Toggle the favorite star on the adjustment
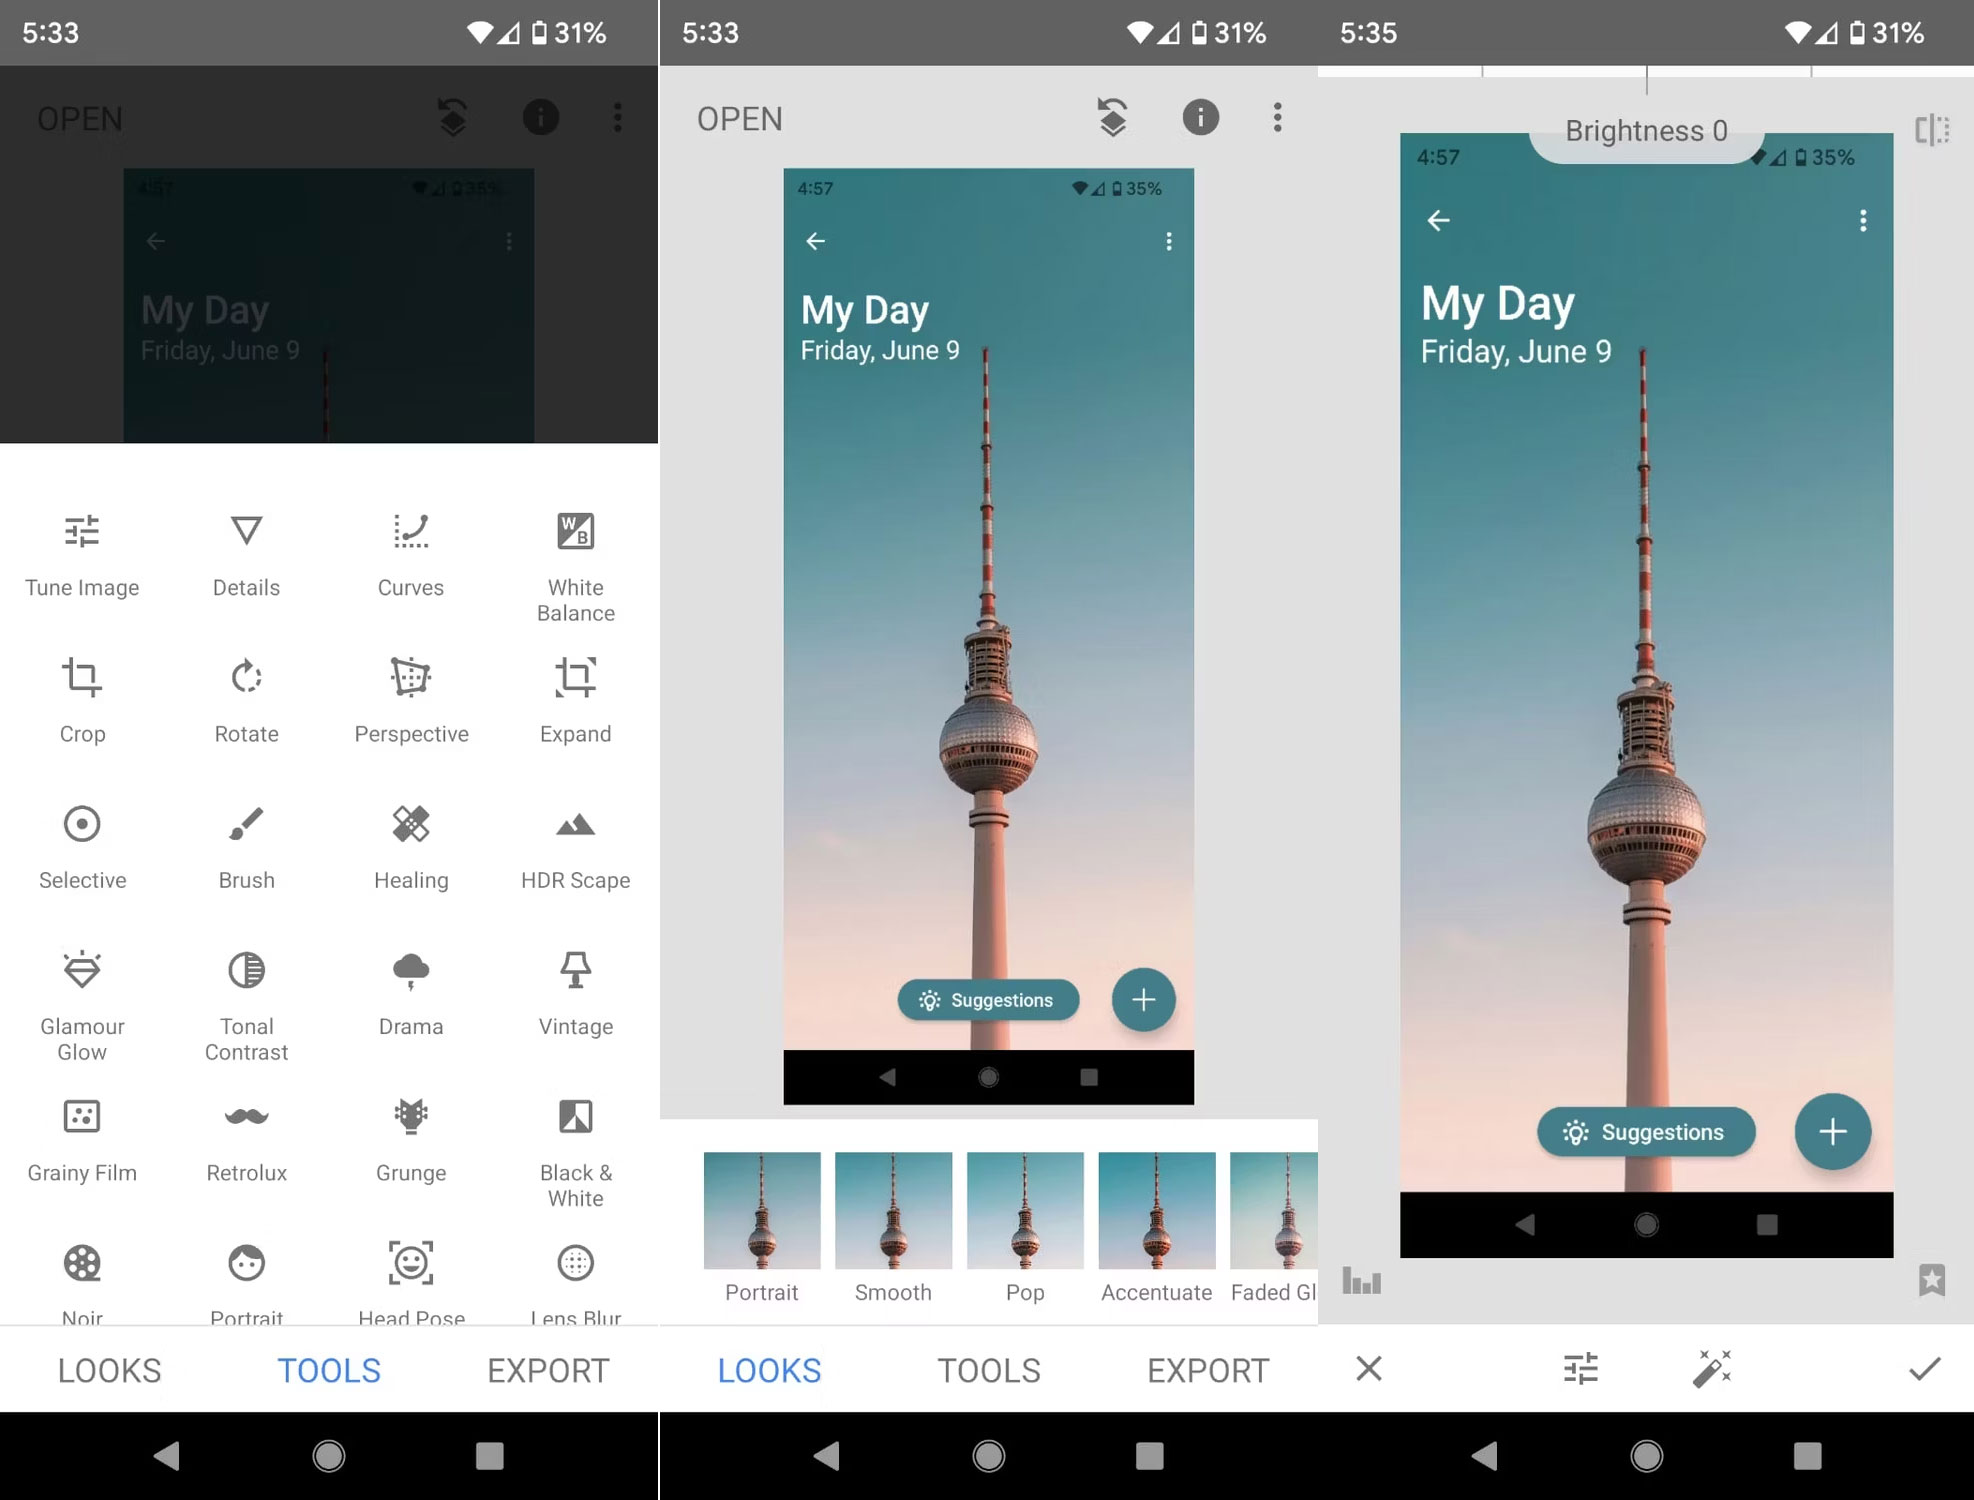 (x=1932, y=1282)
